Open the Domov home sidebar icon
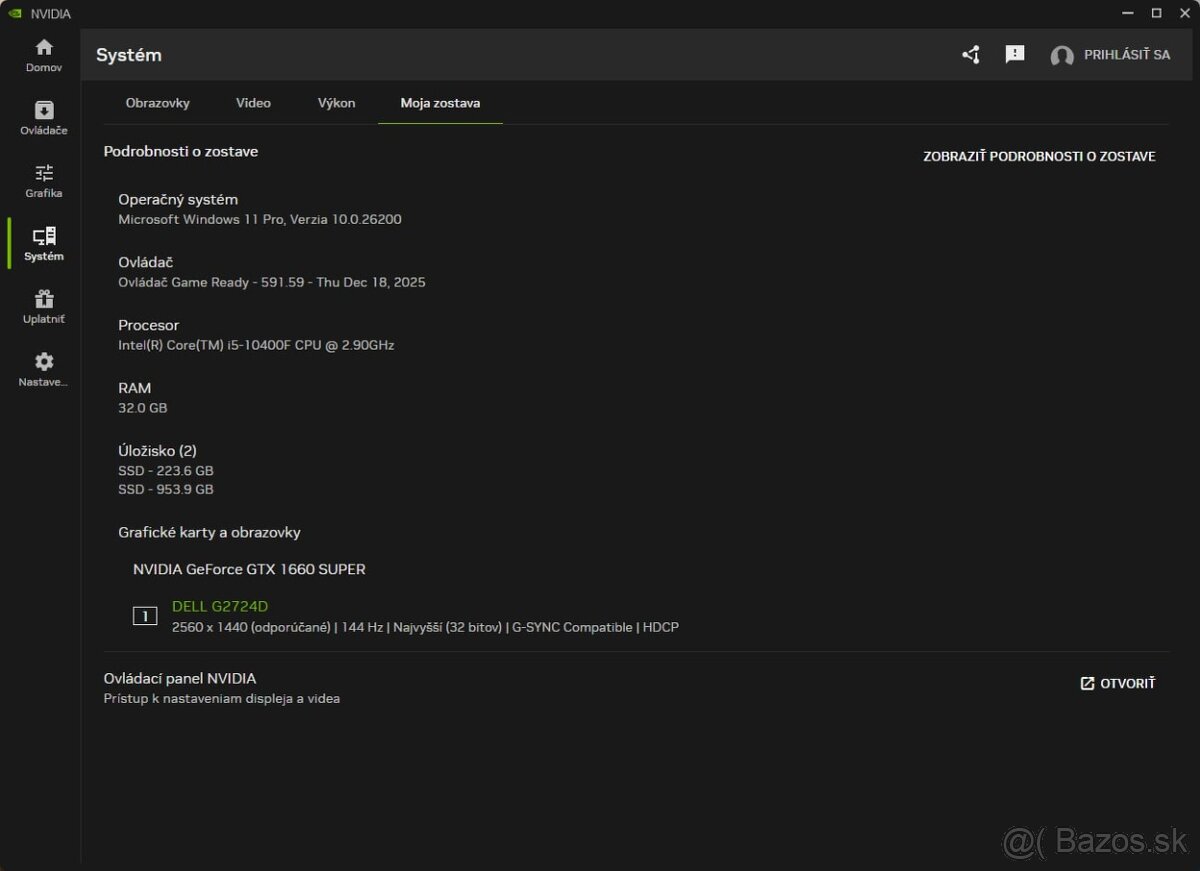The width and height of the screenshot is (1200, 871). tap(44, 48)
